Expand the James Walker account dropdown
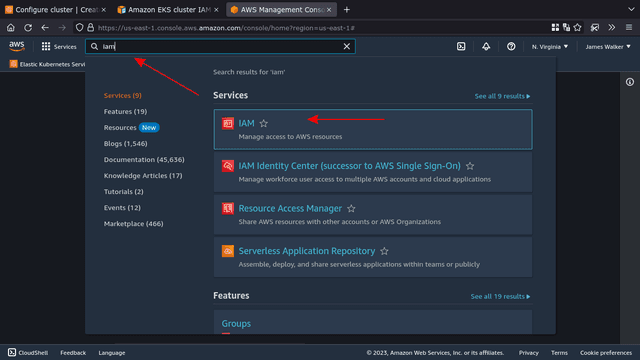The width and height of the screenshot is (640, 360). point(608,47)
